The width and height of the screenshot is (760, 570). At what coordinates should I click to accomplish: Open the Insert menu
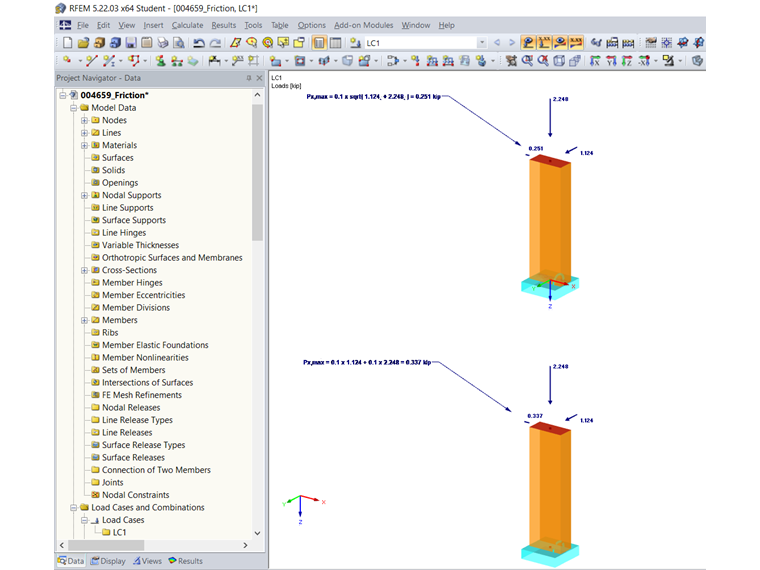pyautogui.click(x=153, y=25)
